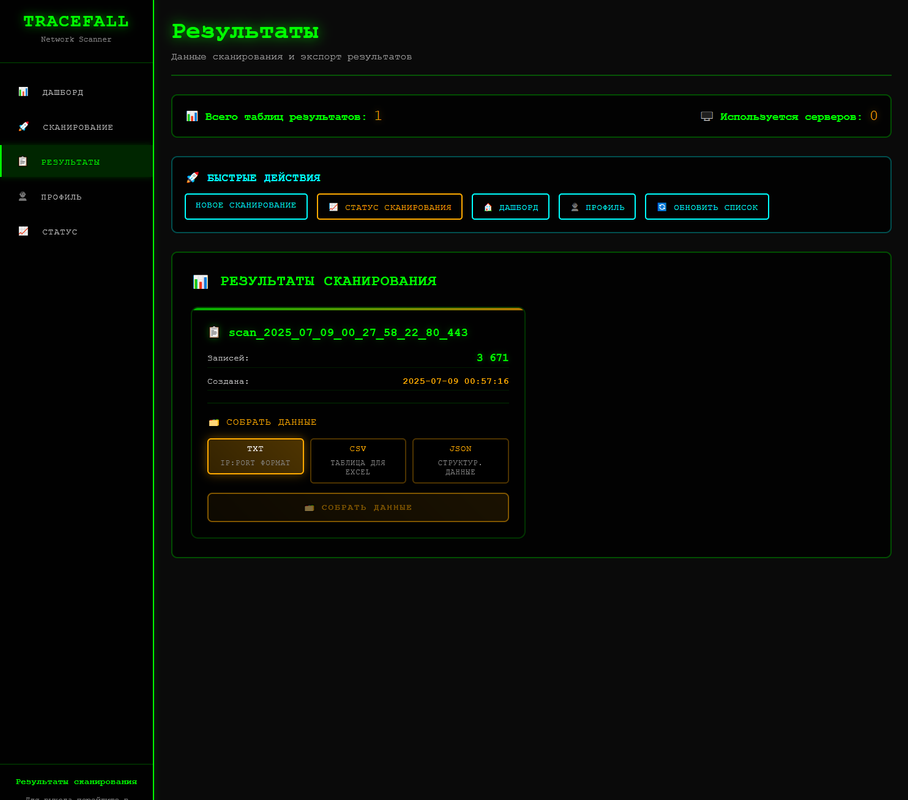Select TXT IP:PORT format option

pos(255,456)
